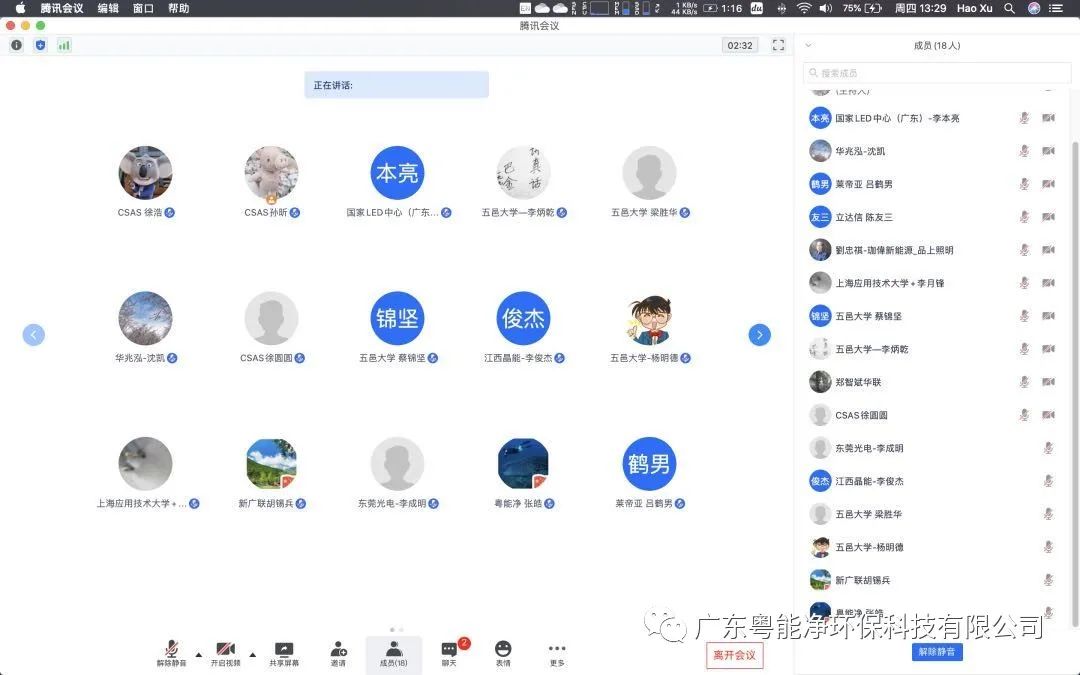
Task: Open the 编辑 menu in menu bar
Action: coord(108,8)
